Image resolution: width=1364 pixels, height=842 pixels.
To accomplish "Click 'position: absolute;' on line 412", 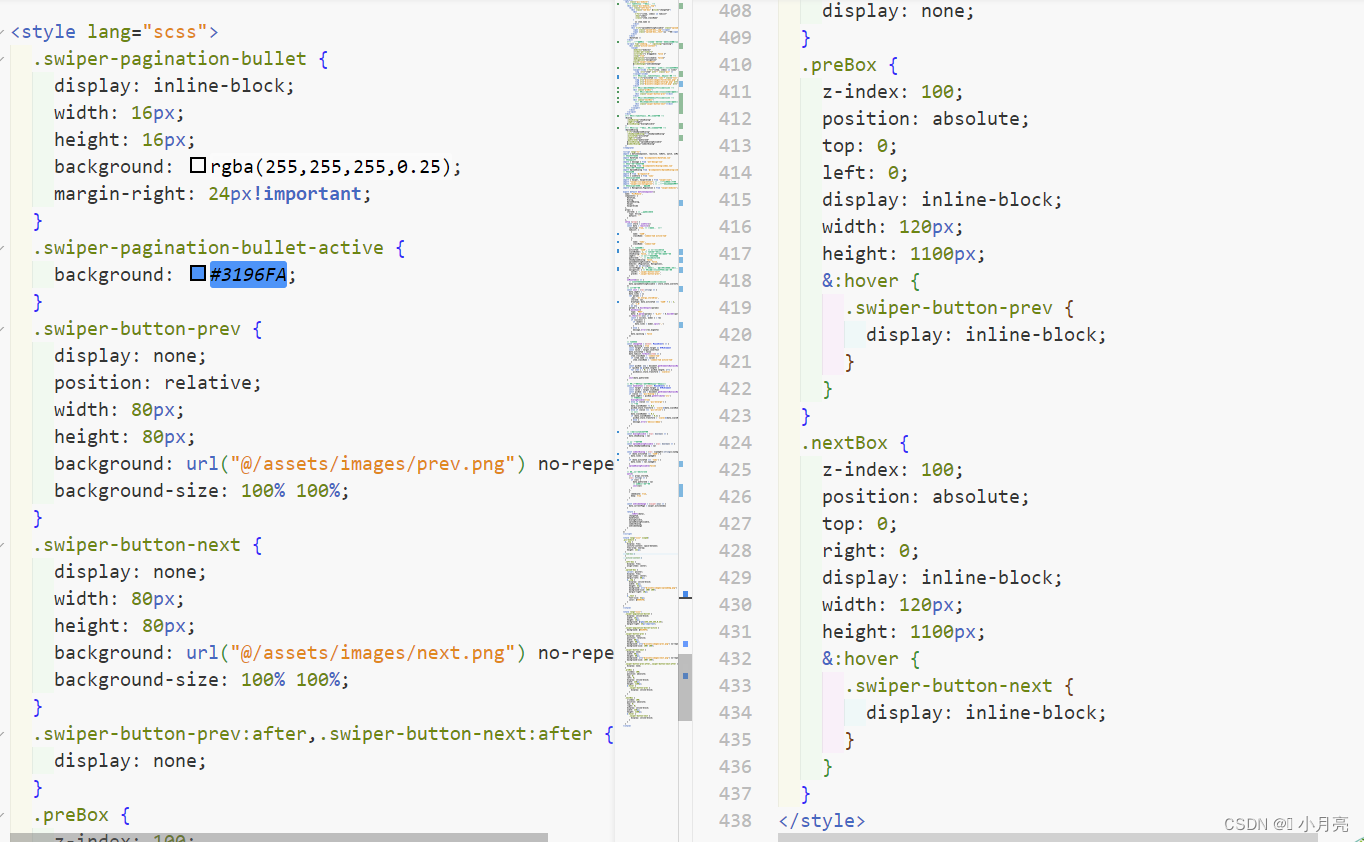I will coord(926,119).
